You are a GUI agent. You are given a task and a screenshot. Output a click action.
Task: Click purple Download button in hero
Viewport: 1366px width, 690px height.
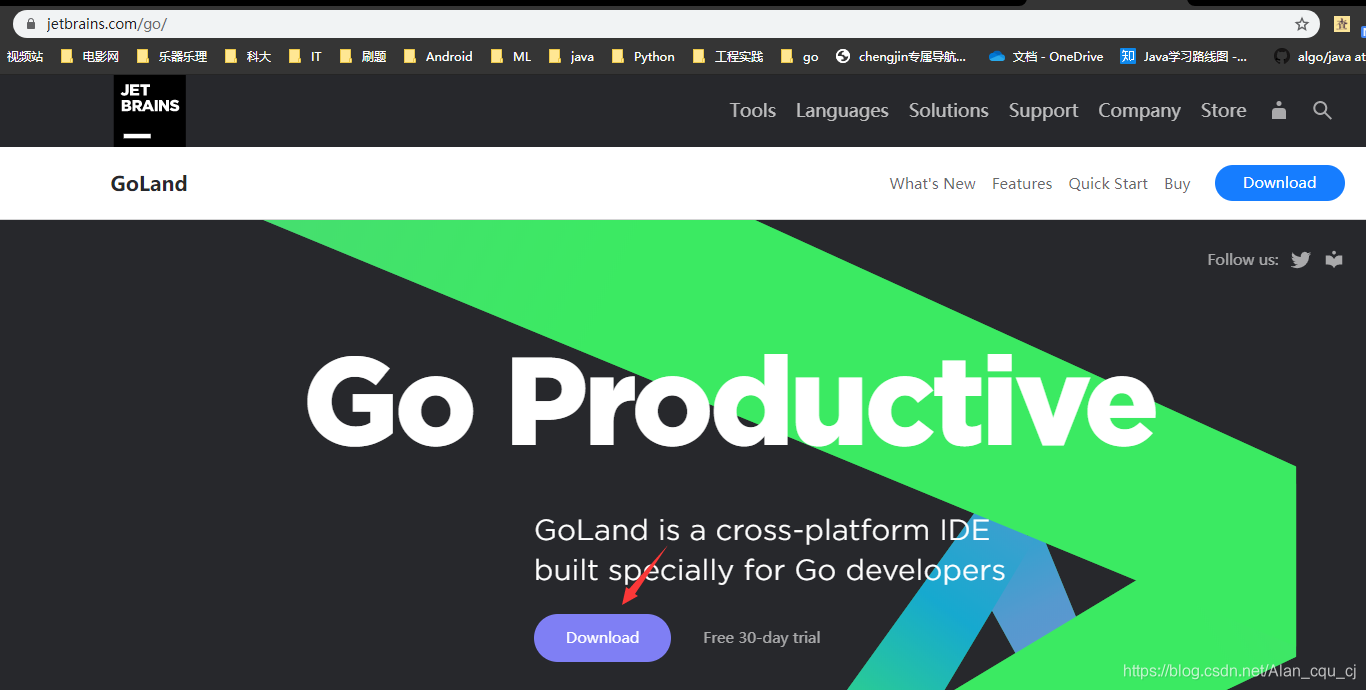click(602, 638)
